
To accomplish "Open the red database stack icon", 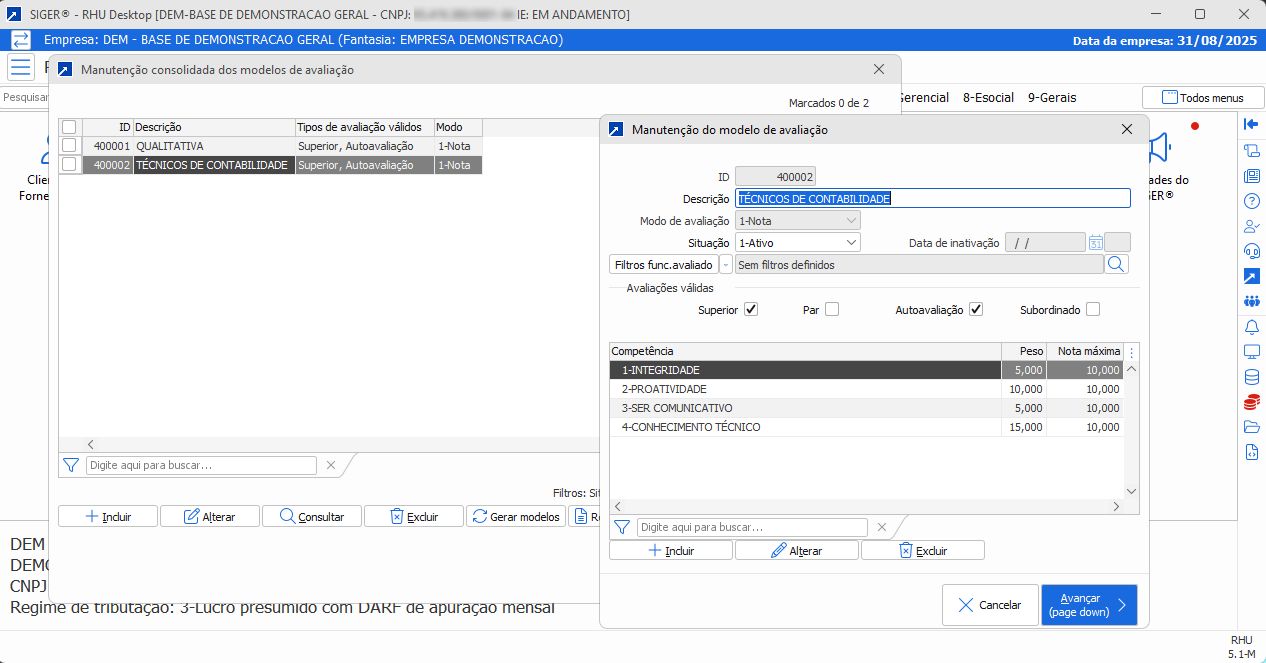I will tap(1251, 402).
